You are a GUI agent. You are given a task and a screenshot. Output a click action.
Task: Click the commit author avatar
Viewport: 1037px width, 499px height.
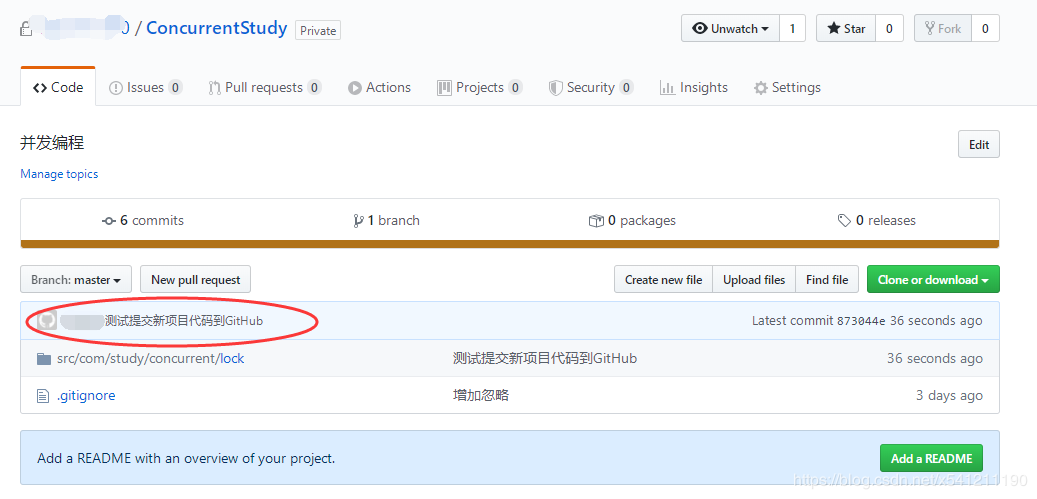[x=46, y=321]
